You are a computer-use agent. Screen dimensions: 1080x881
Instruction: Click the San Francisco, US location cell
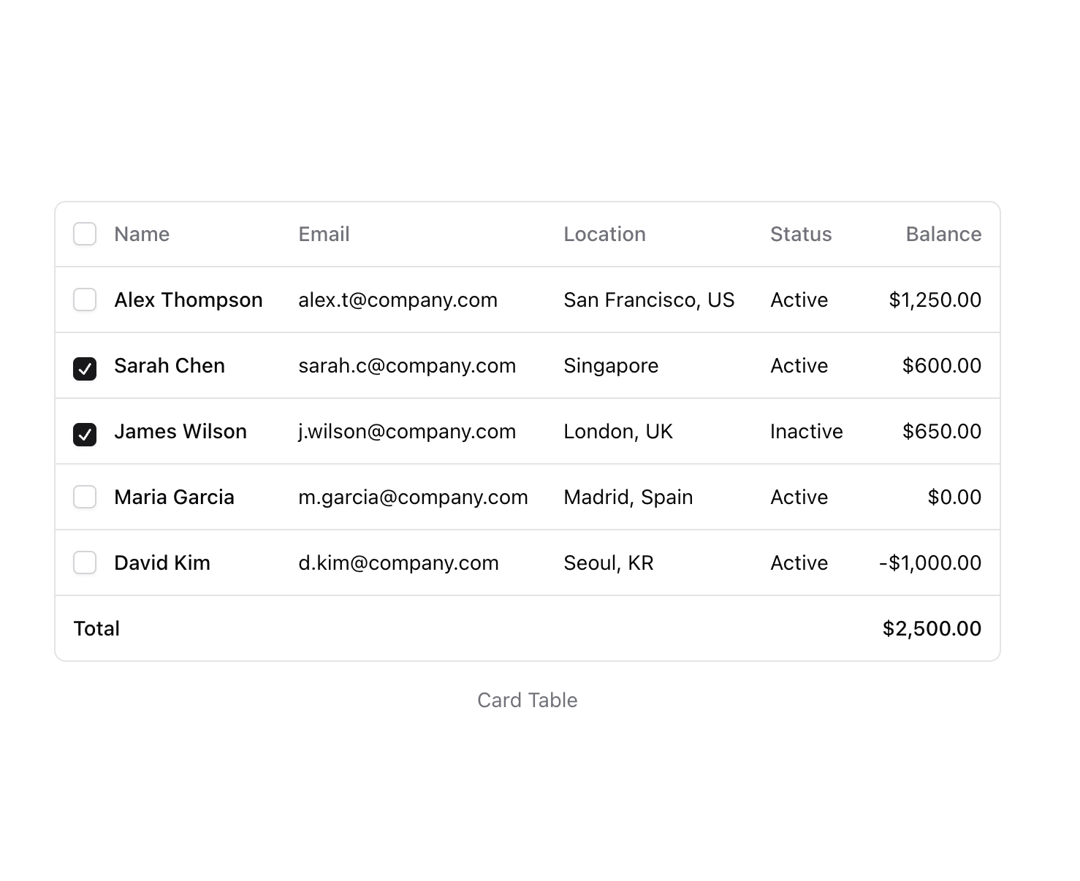click(649, 300)
